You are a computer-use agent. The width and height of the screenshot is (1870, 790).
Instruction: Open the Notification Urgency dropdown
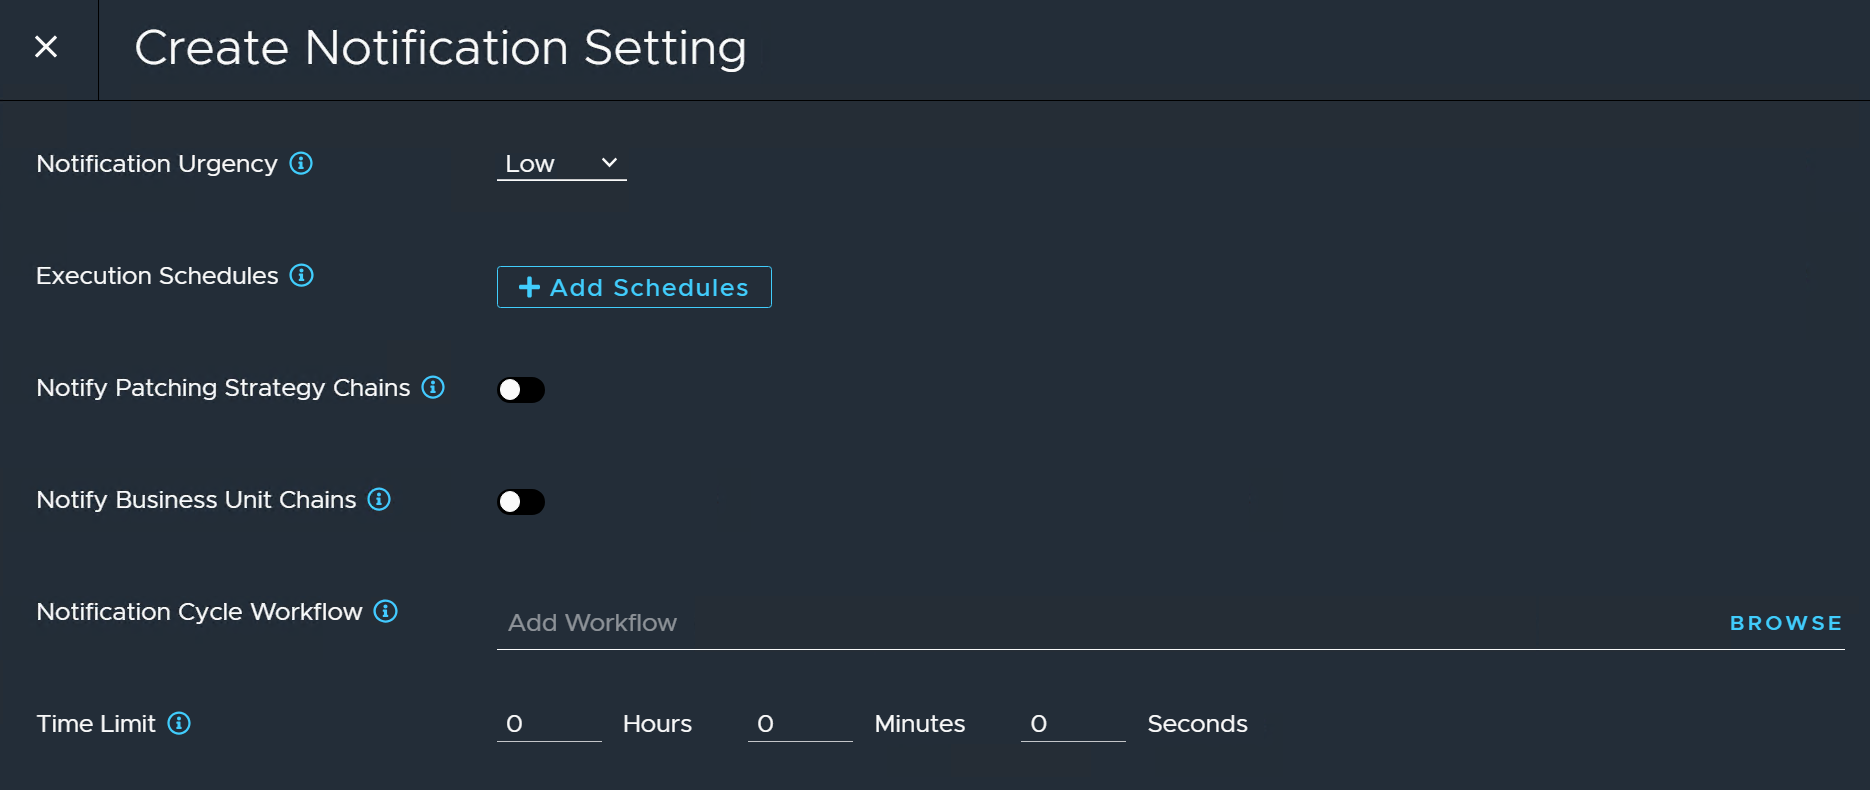point(560,163)
